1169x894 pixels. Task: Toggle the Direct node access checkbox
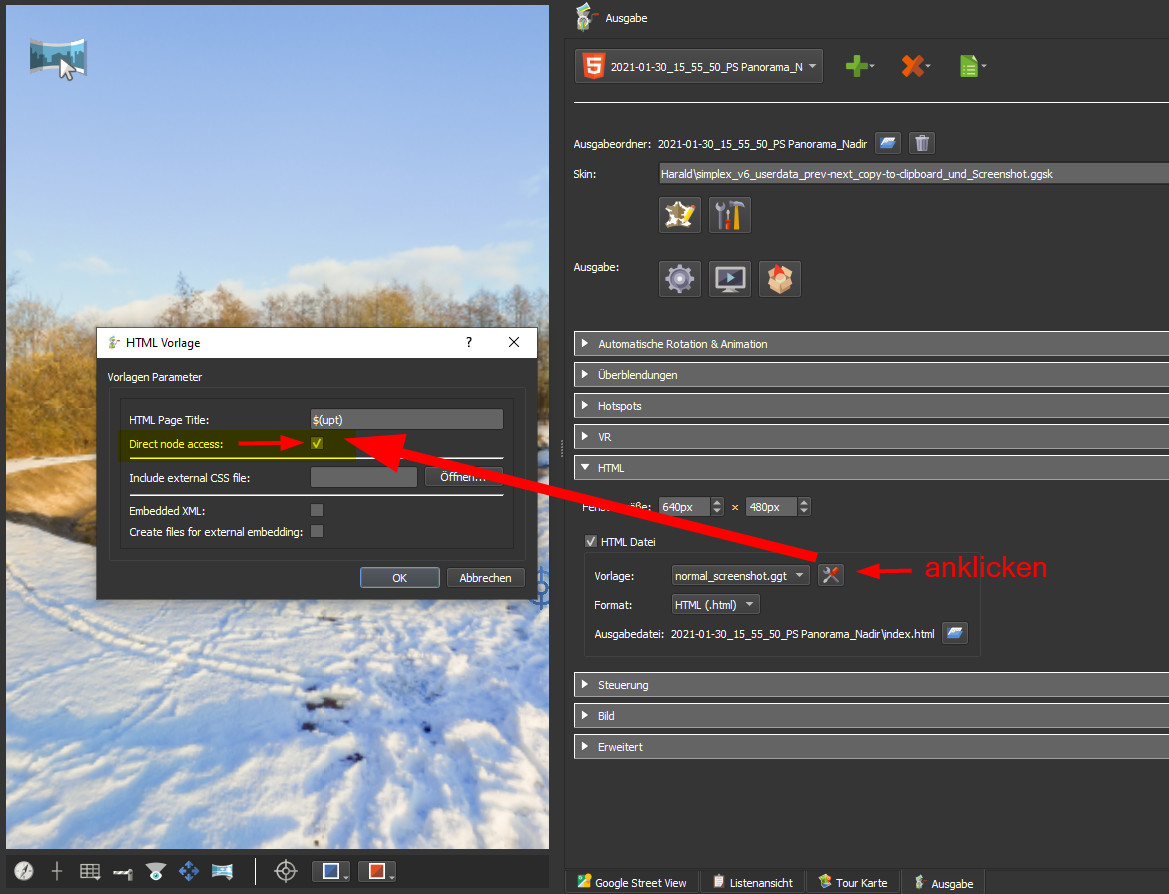coord(317,443)
